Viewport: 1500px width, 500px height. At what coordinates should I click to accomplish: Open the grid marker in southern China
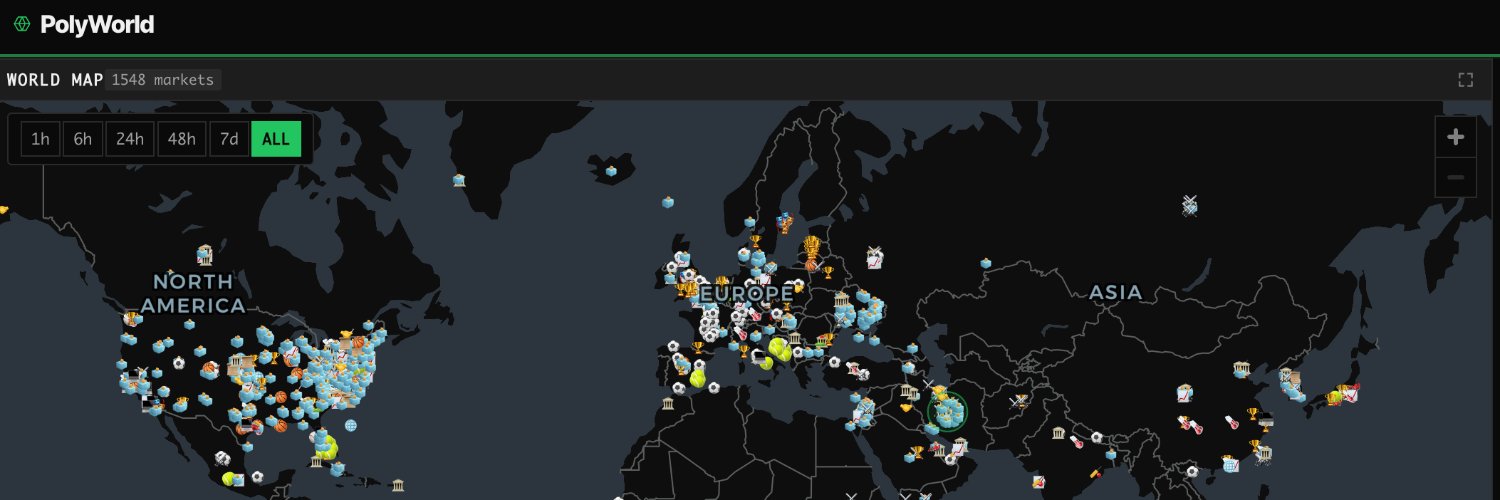click(x=1230, y=464)
